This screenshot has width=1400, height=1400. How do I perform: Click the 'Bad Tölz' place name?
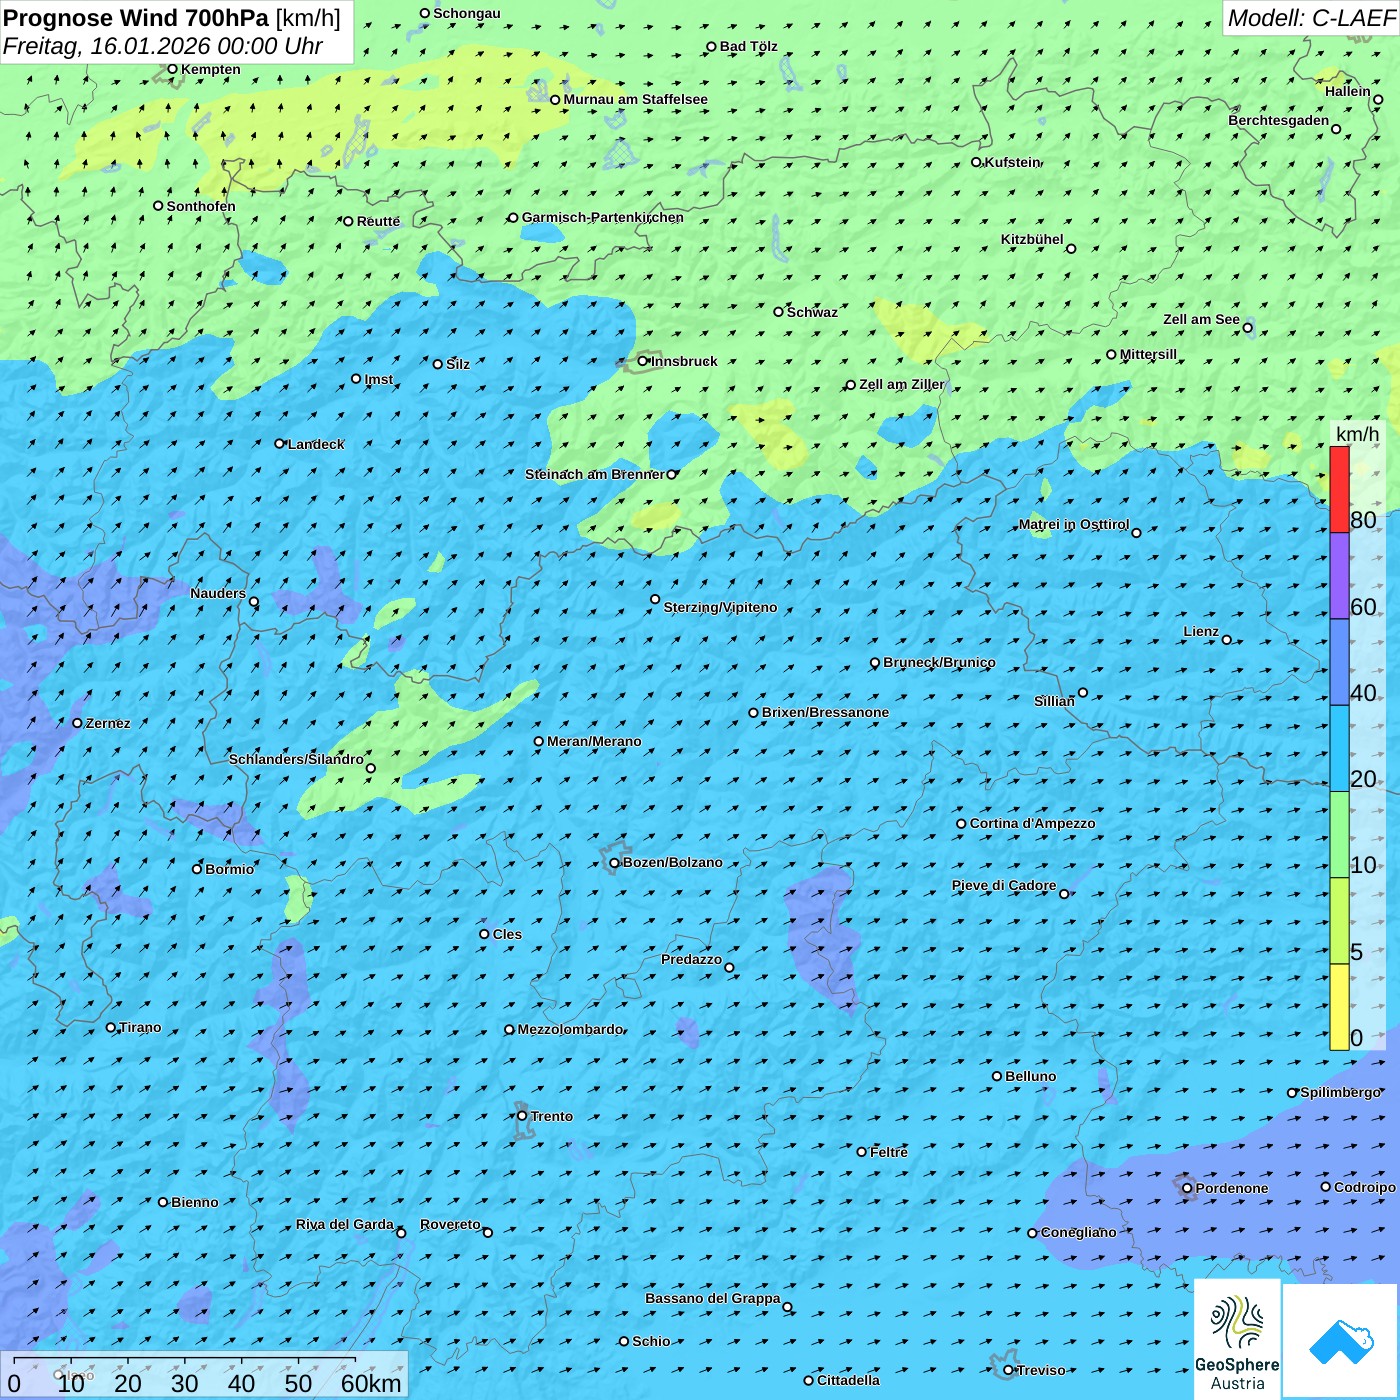click(x=748, y=46)
